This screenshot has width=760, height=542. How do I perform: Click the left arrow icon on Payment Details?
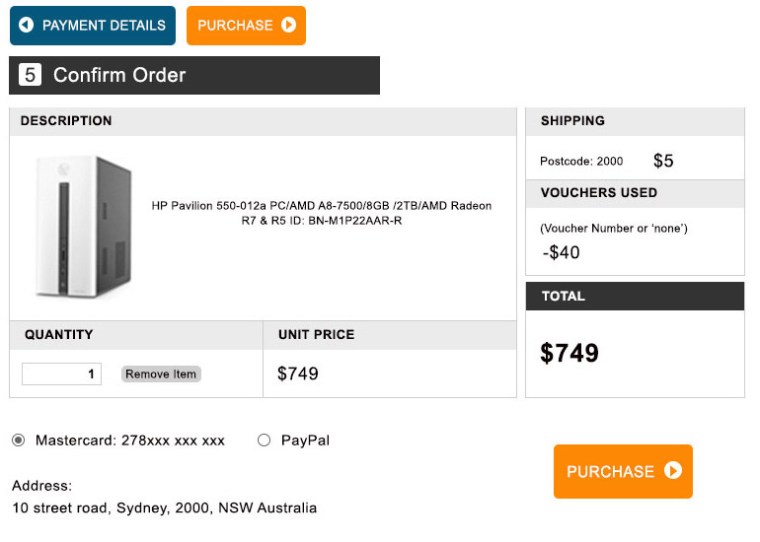coord(26,25)
